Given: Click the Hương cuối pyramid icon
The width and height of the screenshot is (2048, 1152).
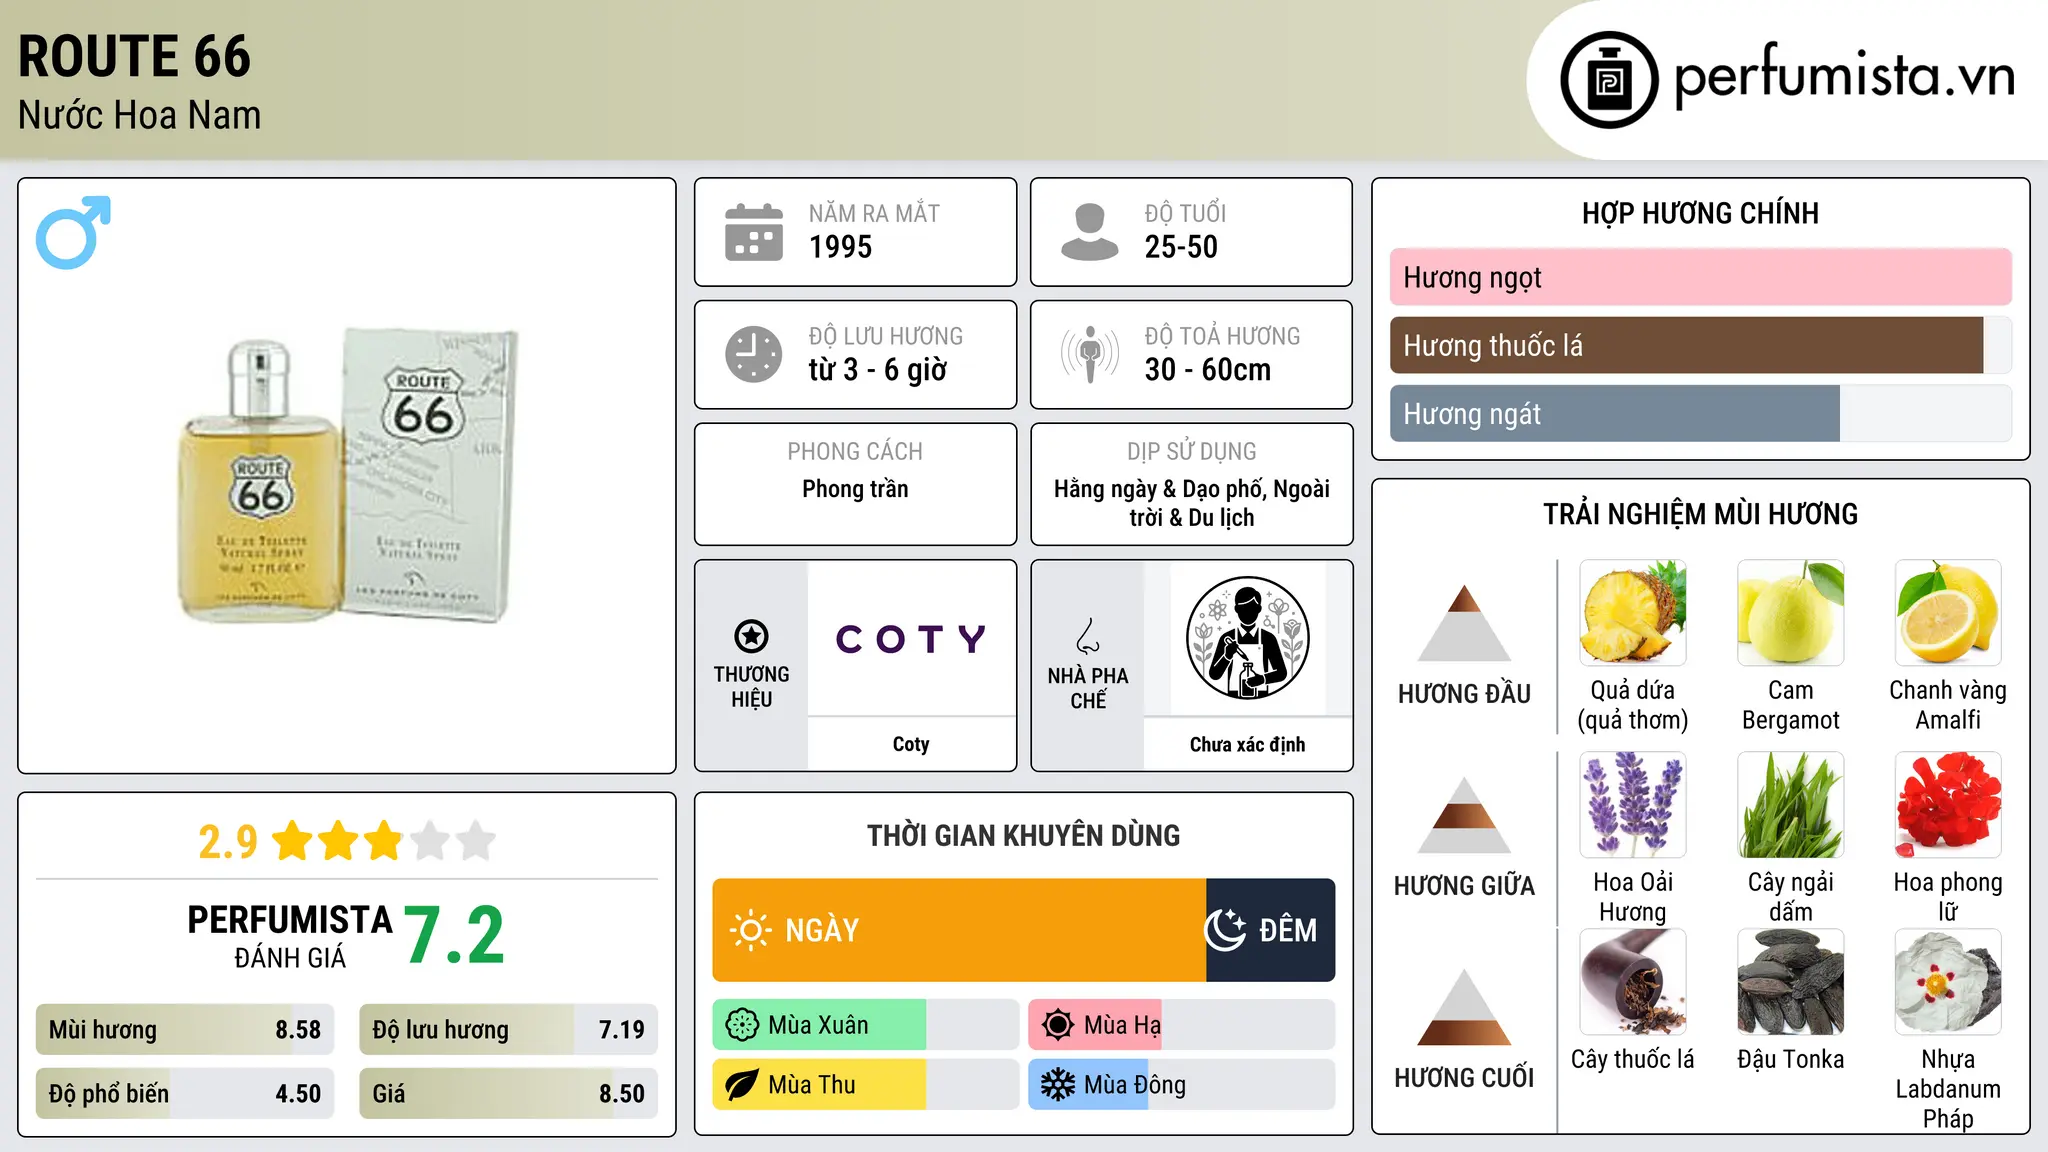Looking at the screenshot, I should [x=1464, y=1007].
